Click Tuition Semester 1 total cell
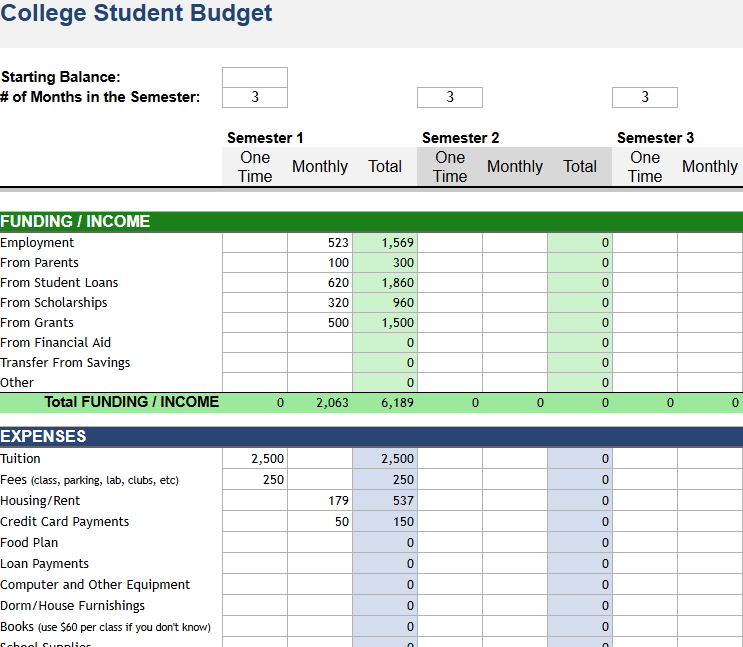The height and width of the screenshot is (647, 743). [x=385, y=459]
